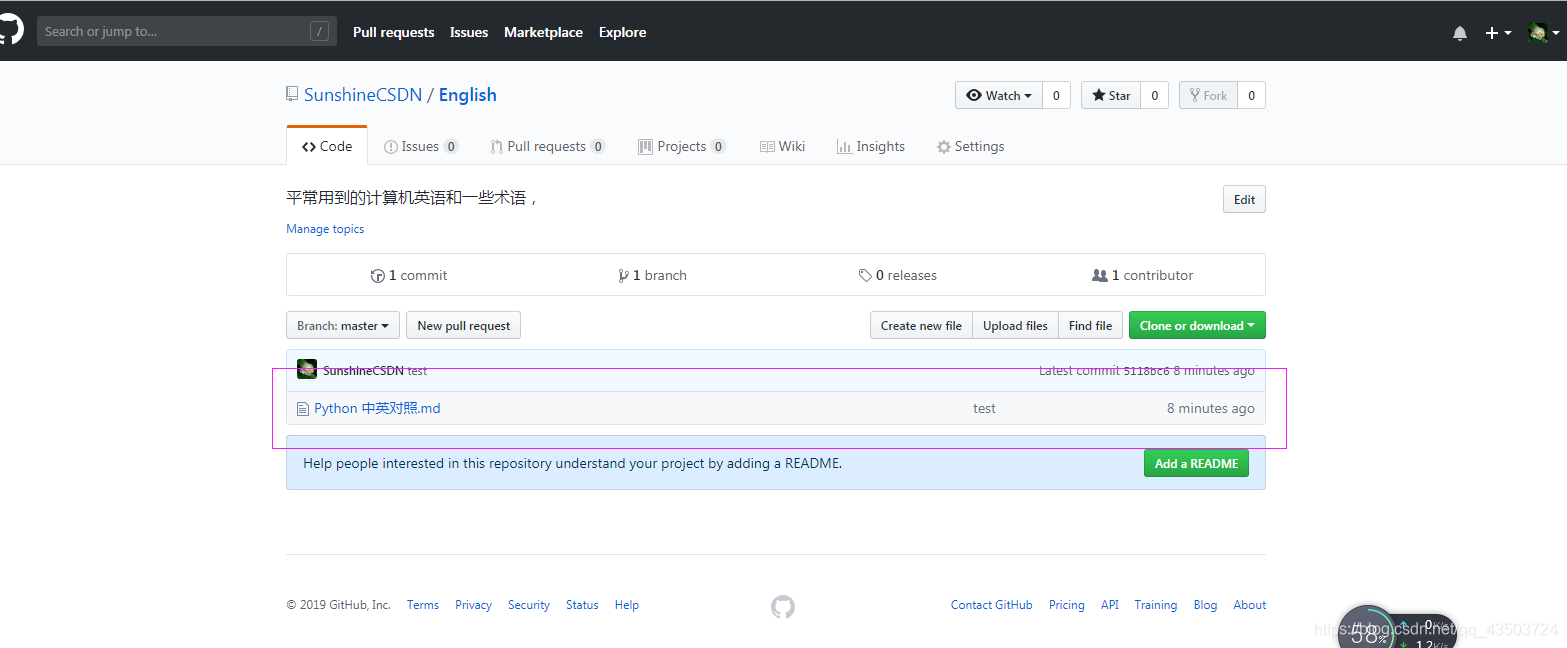Open Security footer link
Screen dimensions: 1567x648
(x=529, y=605)
